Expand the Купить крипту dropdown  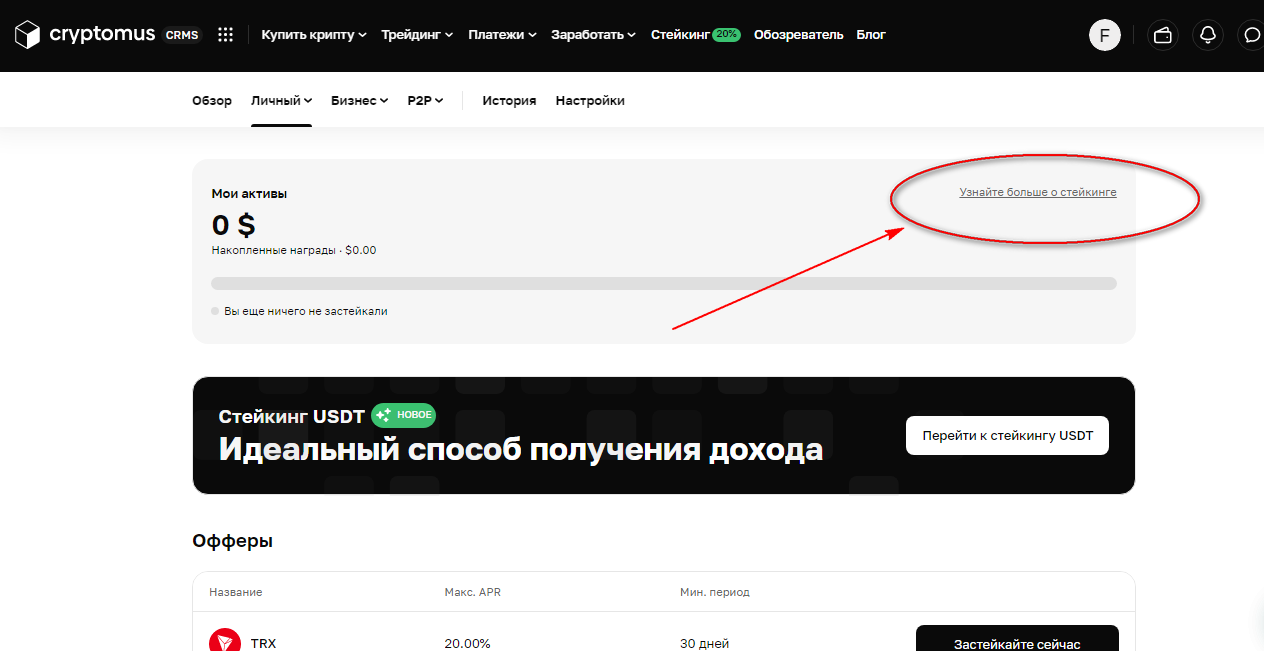click(314, 35)
